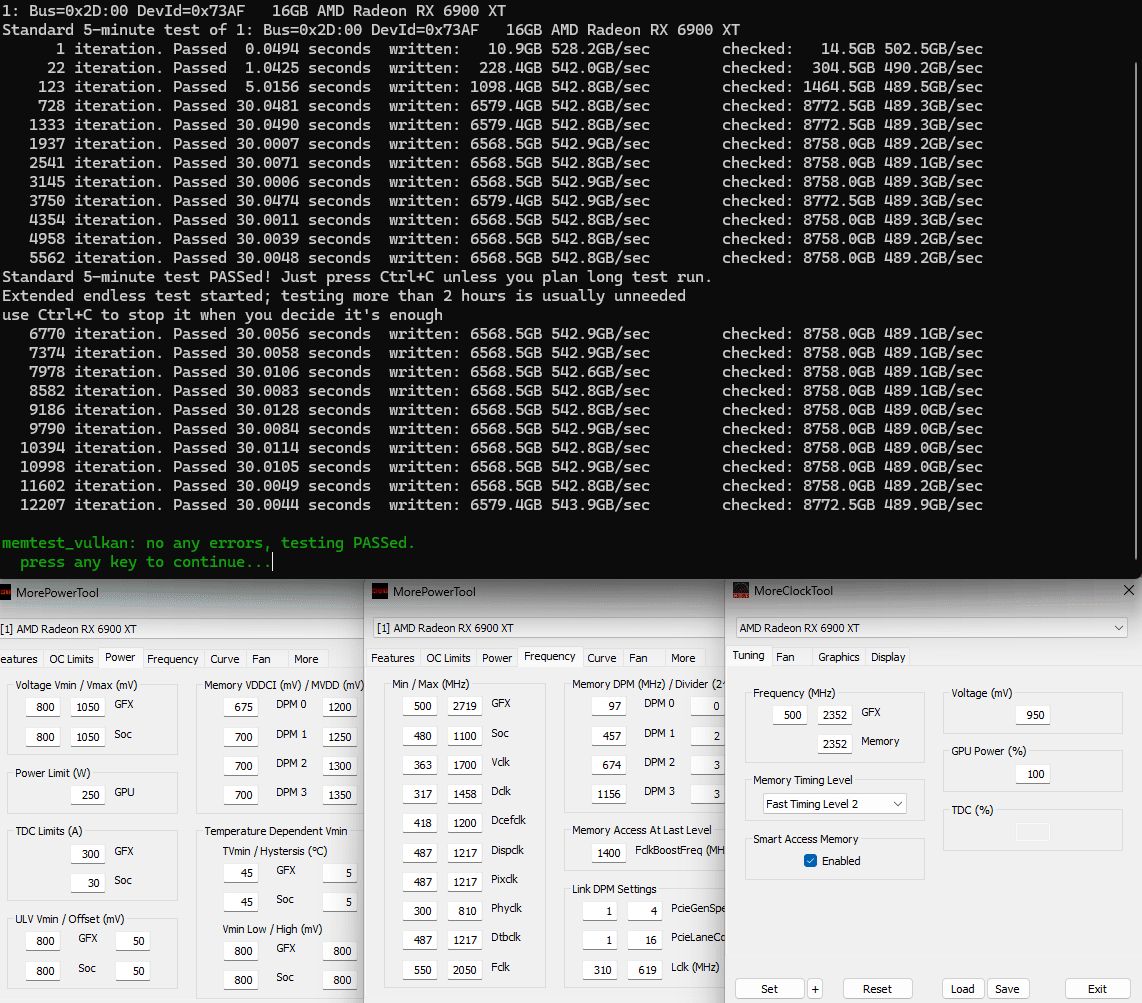Open Fan tab in middle MorePowerTool window

638,658
